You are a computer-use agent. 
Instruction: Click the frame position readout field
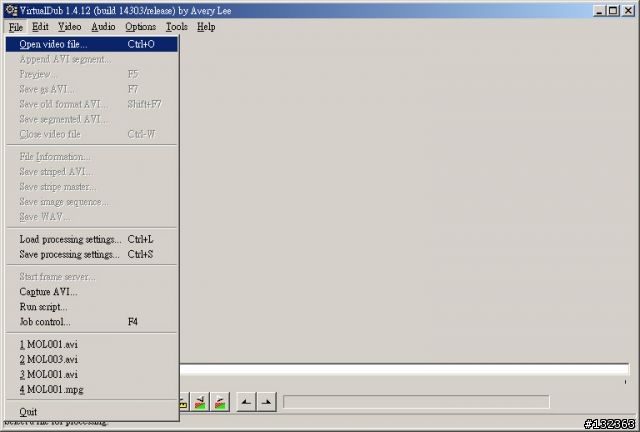coord(416,402)
